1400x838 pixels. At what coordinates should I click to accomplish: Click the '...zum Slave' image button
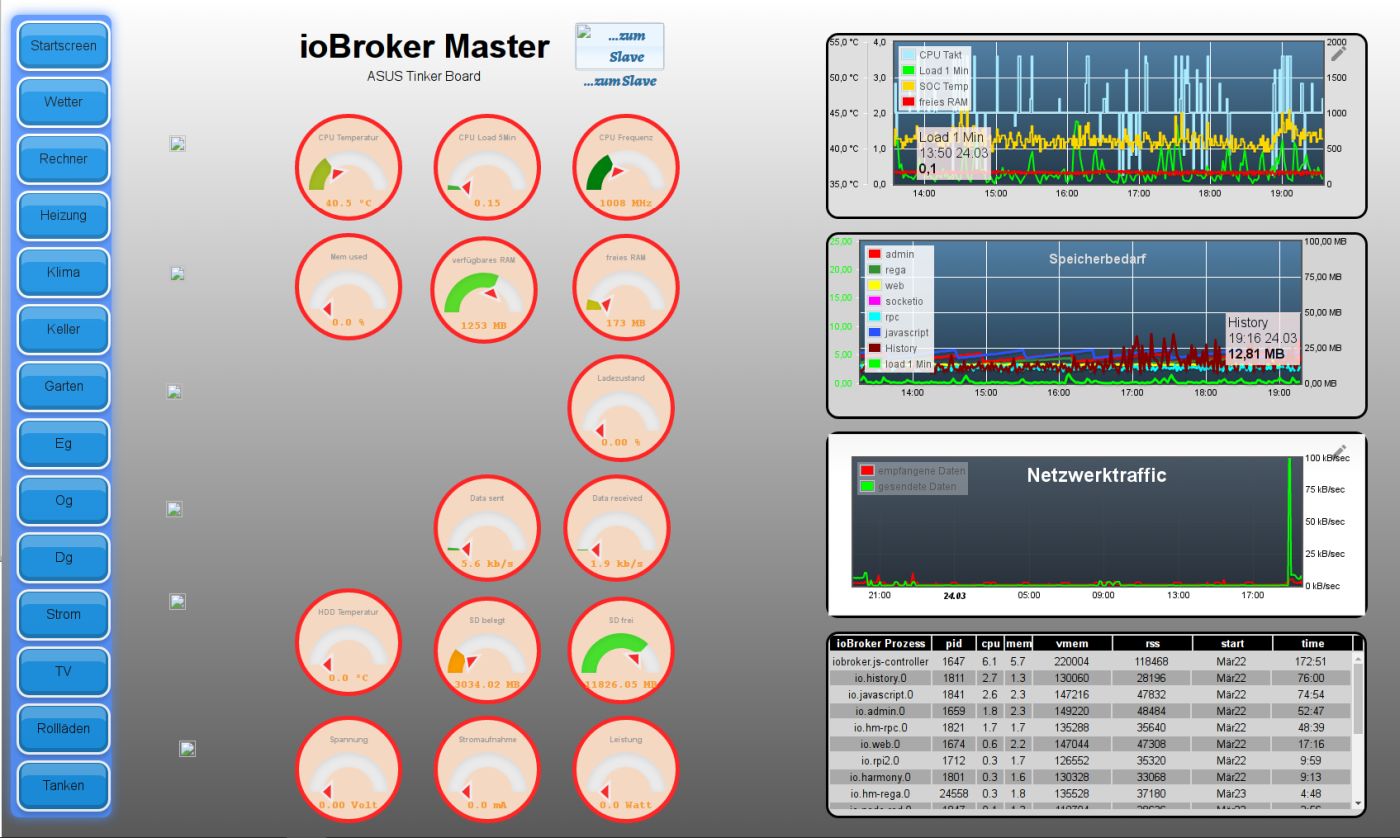pyautogui.click(x=620, y=46)
